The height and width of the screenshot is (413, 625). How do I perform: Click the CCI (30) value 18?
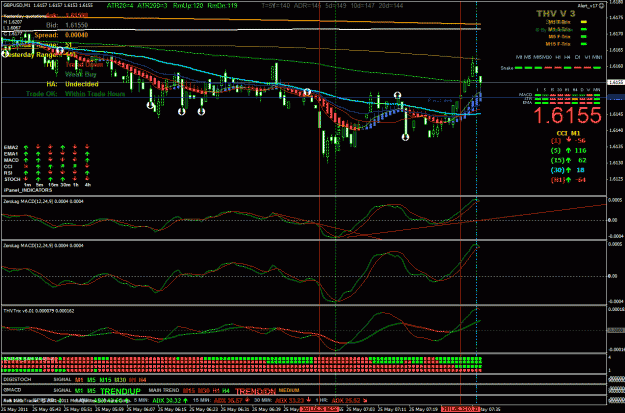pyautogui.click(x=581, y=170)
